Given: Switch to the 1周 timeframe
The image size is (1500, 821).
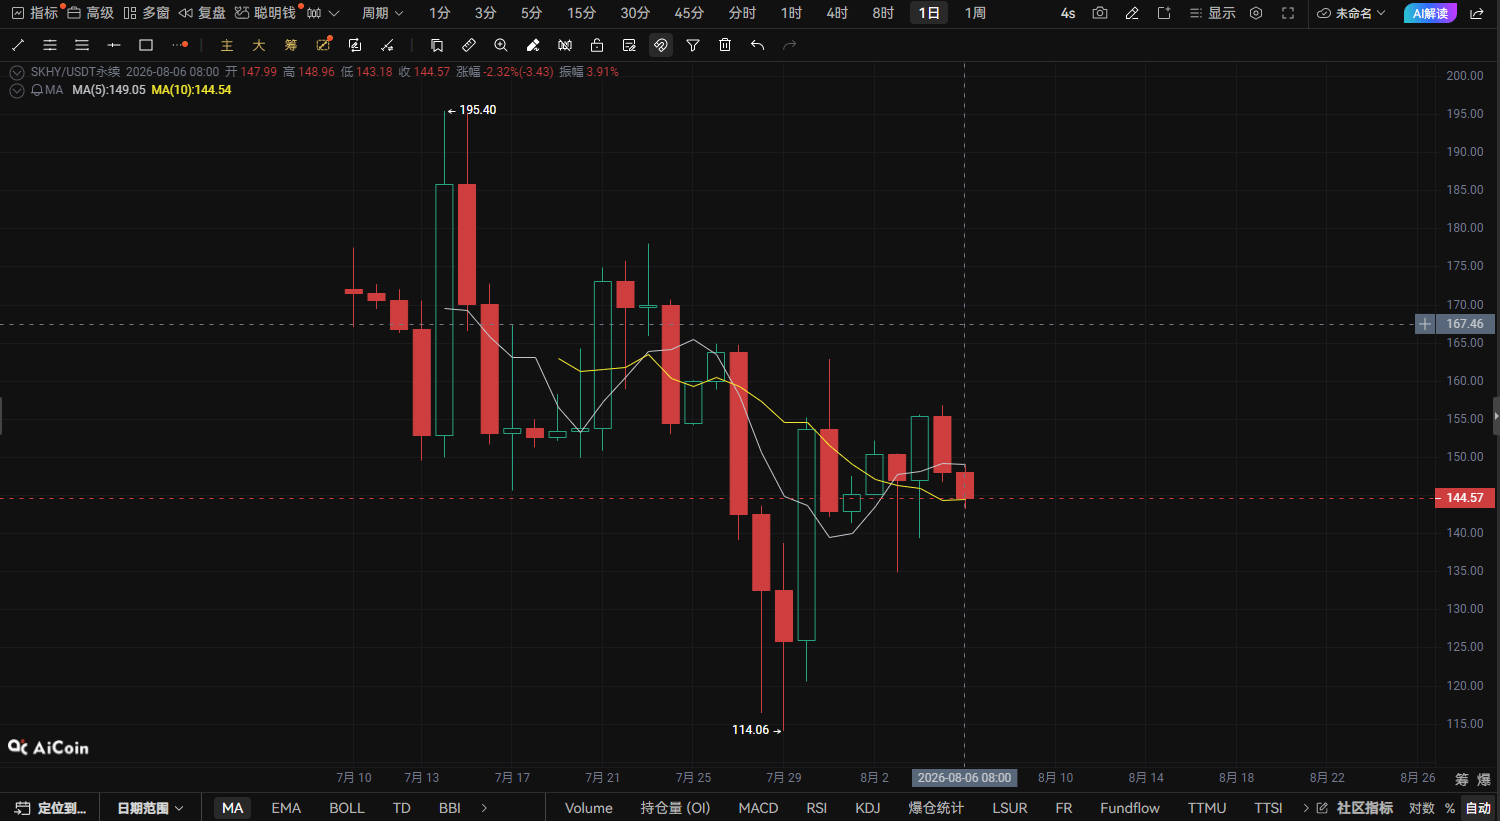Looking at the screenshot, I should point(975,13).
